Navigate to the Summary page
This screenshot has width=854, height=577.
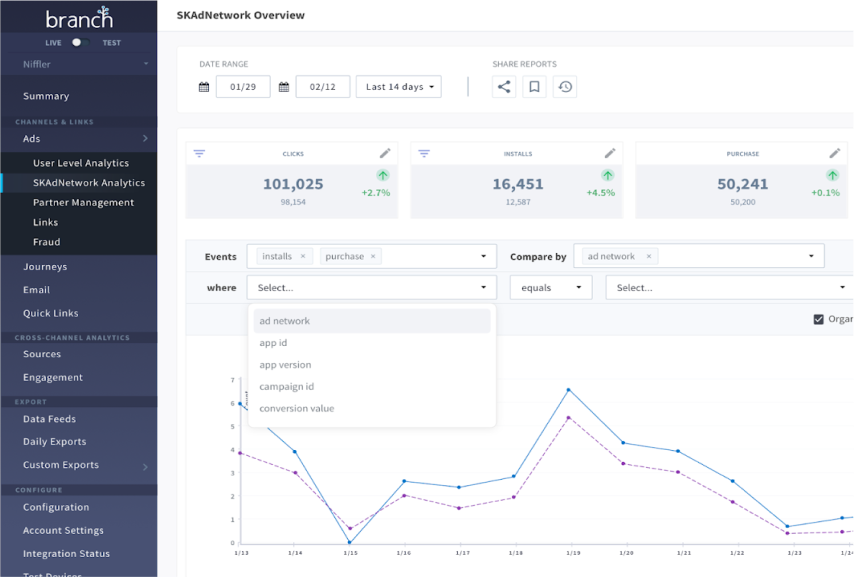pos(45,95)
